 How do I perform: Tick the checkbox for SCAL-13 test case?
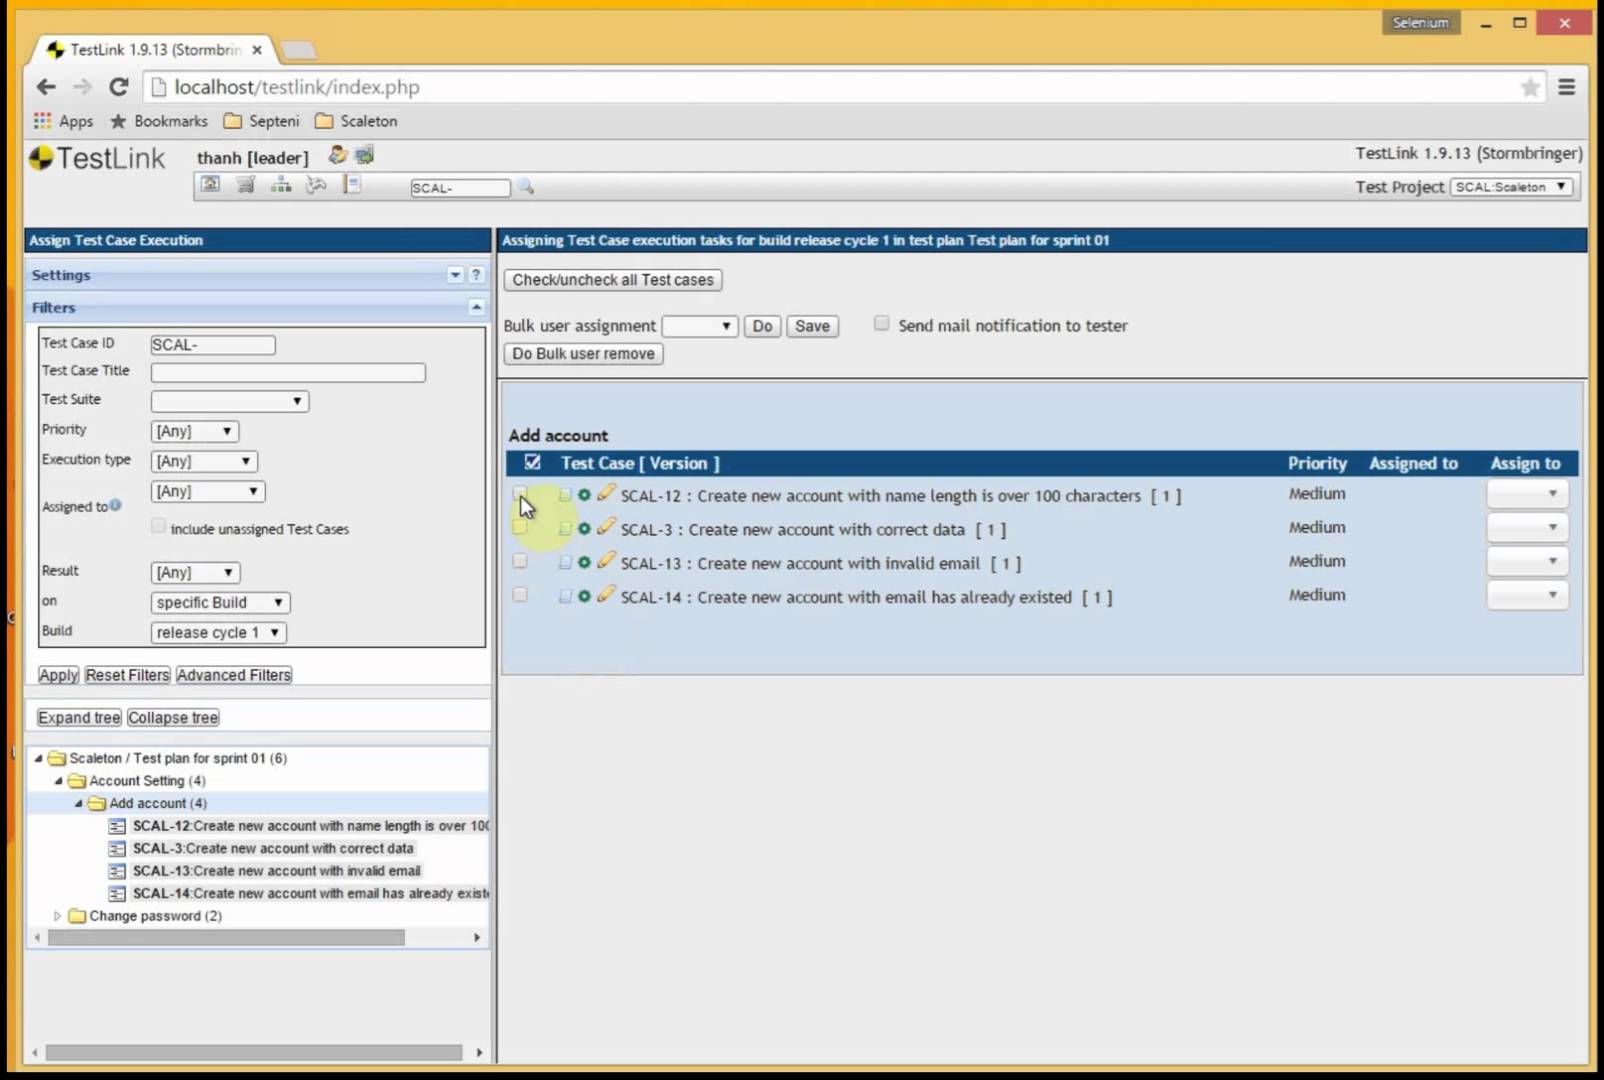(x=520, y=561)
